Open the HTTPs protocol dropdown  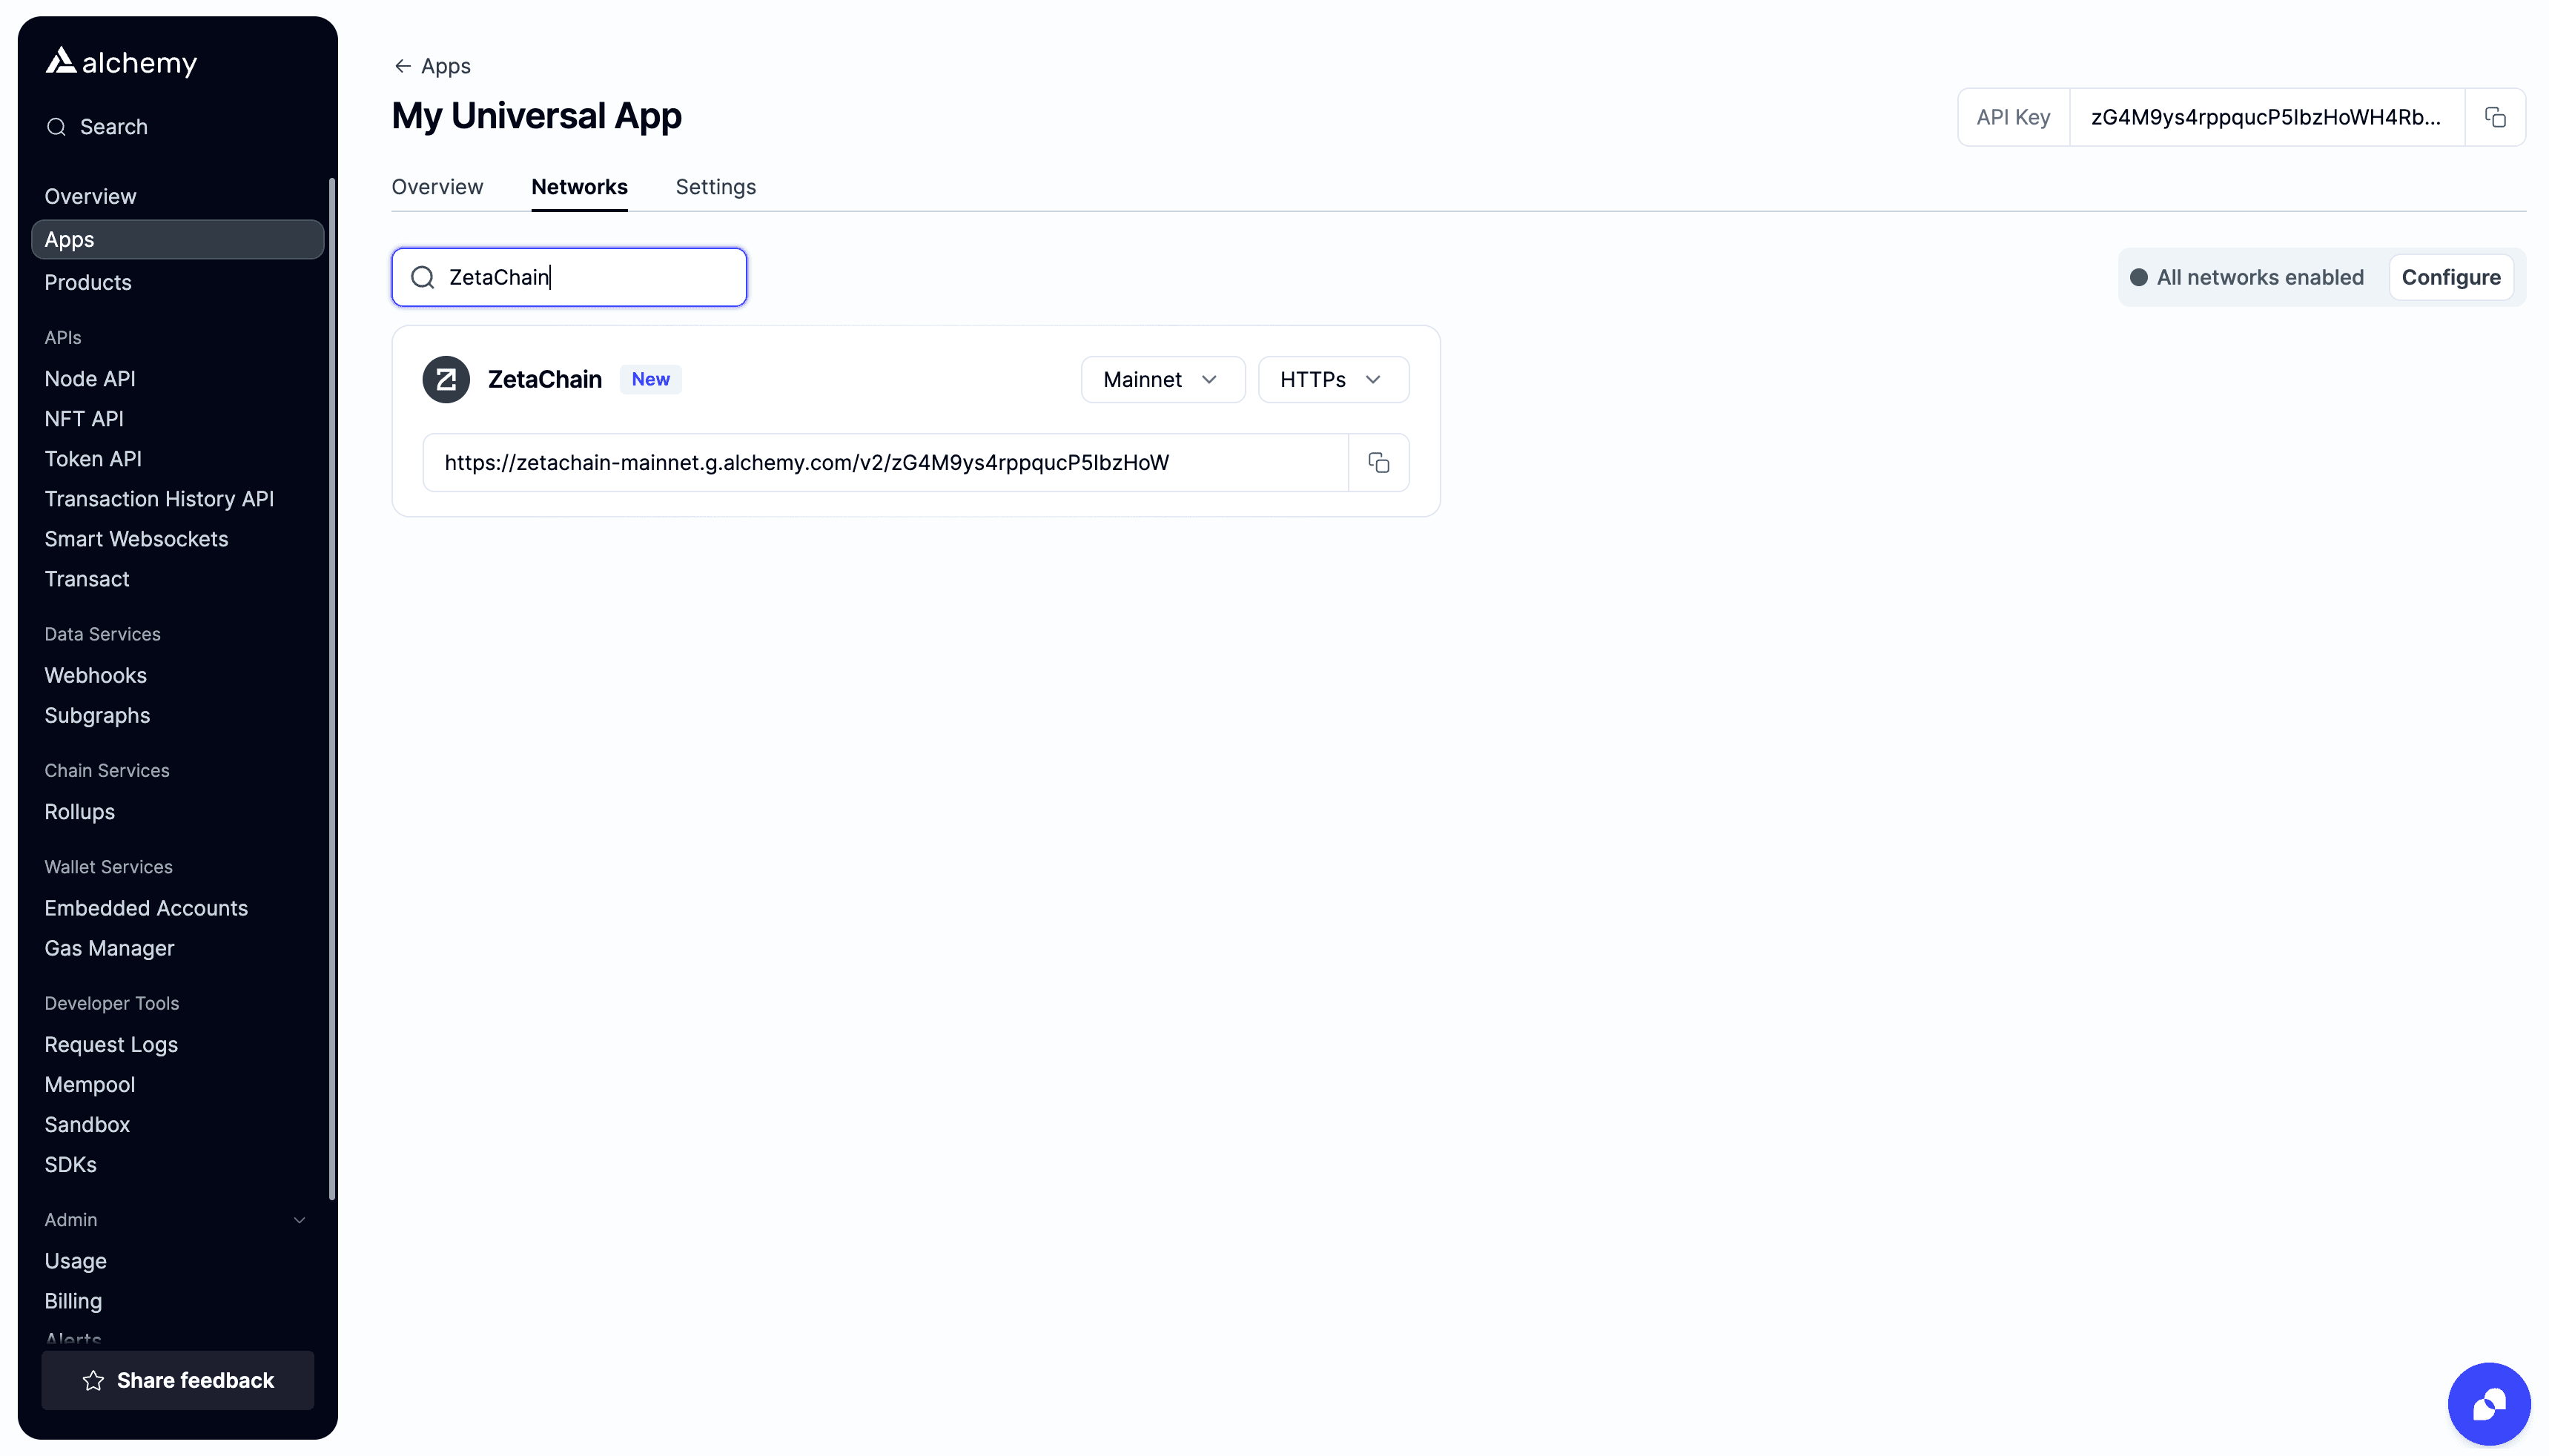(x=1332, y=379)
